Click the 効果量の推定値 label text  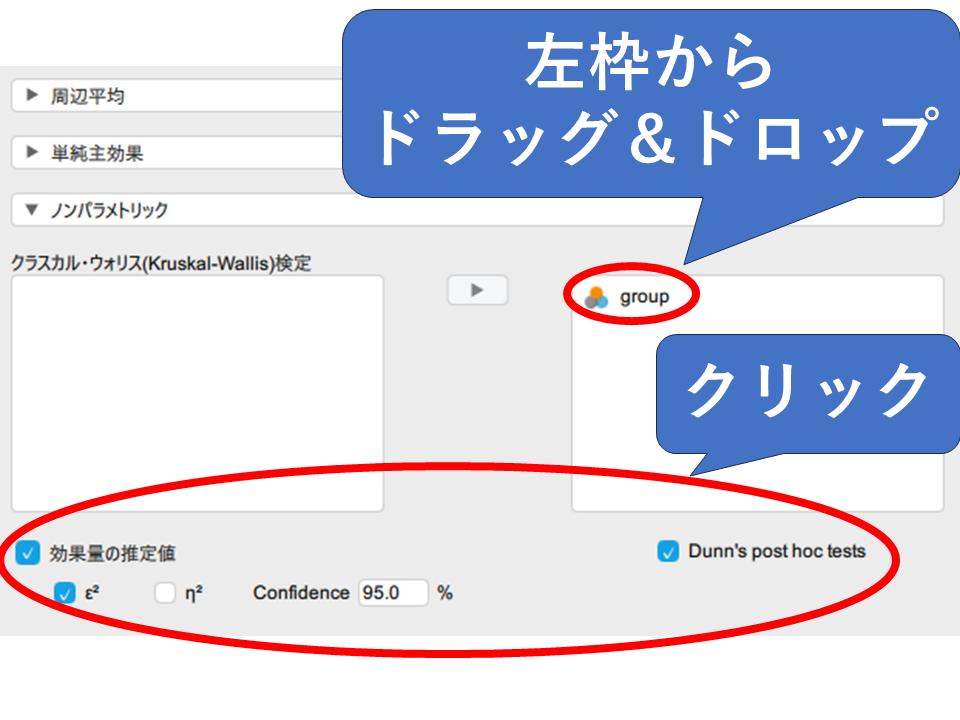[112, 553]
